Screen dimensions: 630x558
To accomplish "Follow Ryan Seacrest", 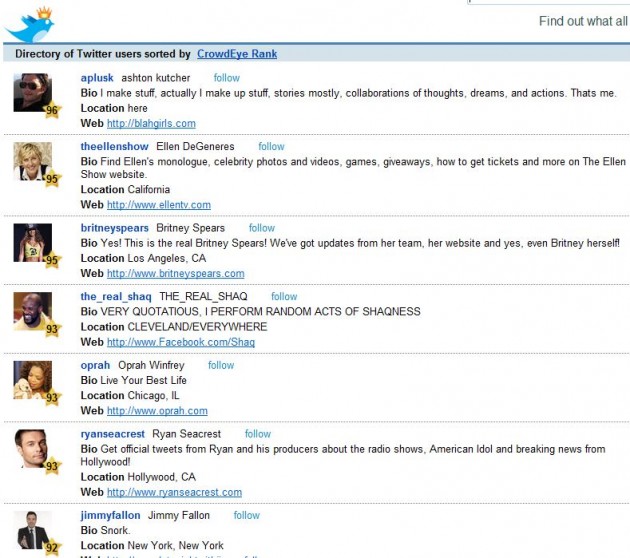I will coord(258,434).
